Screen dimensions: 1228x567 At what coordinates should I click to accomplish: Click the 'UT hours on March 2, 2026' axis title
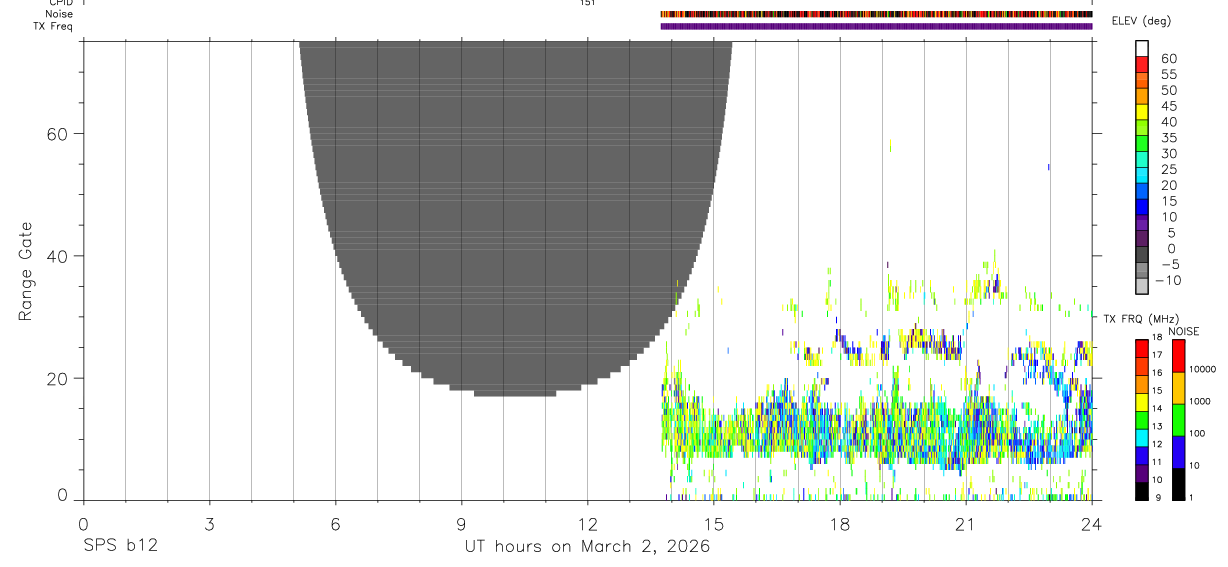coord(587,547)
